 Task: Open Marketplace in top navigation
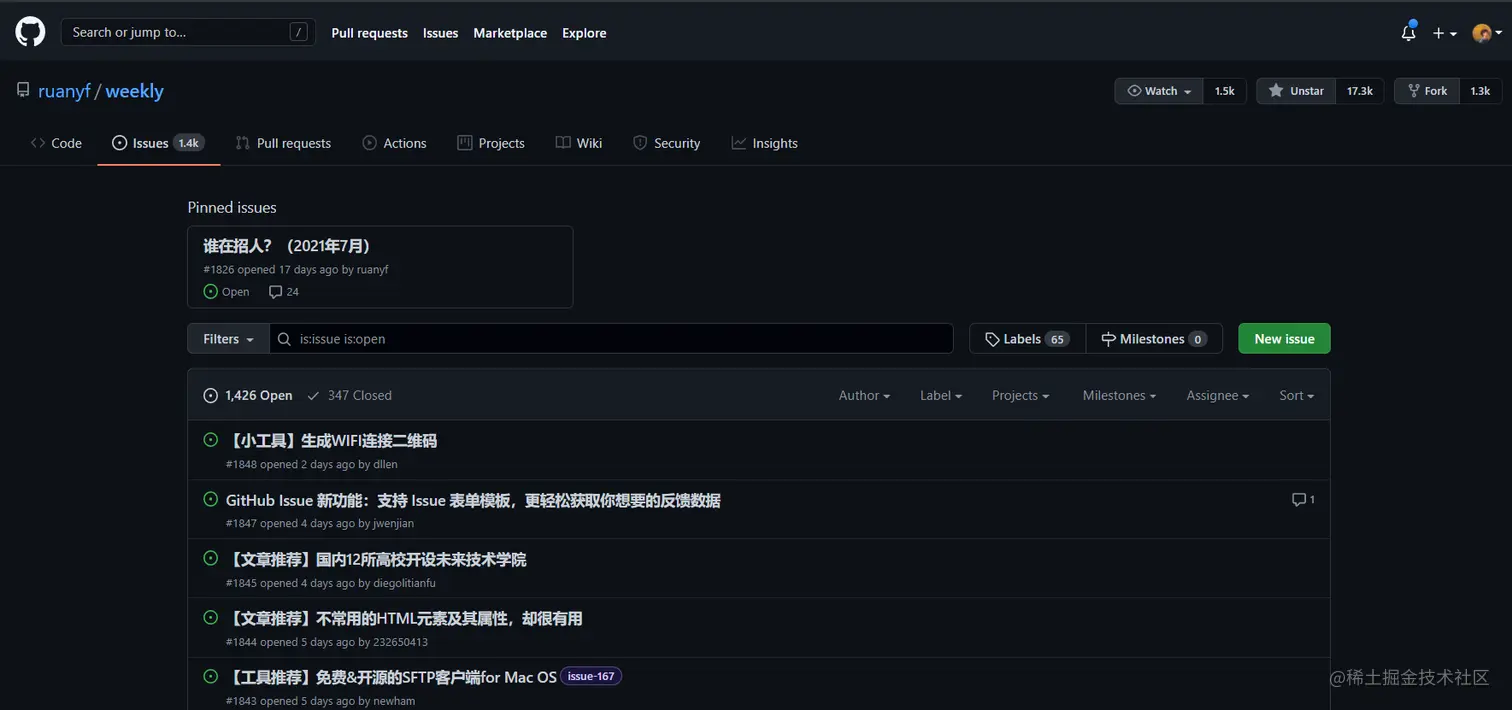pyautogui.click(x=510, y=33)
